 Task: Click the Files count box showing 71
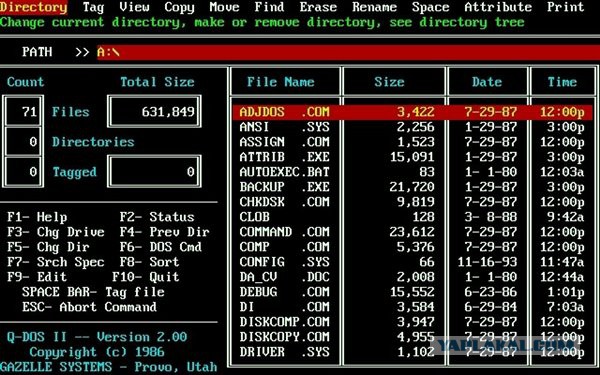pyautogui.click(x=23, y=112)
